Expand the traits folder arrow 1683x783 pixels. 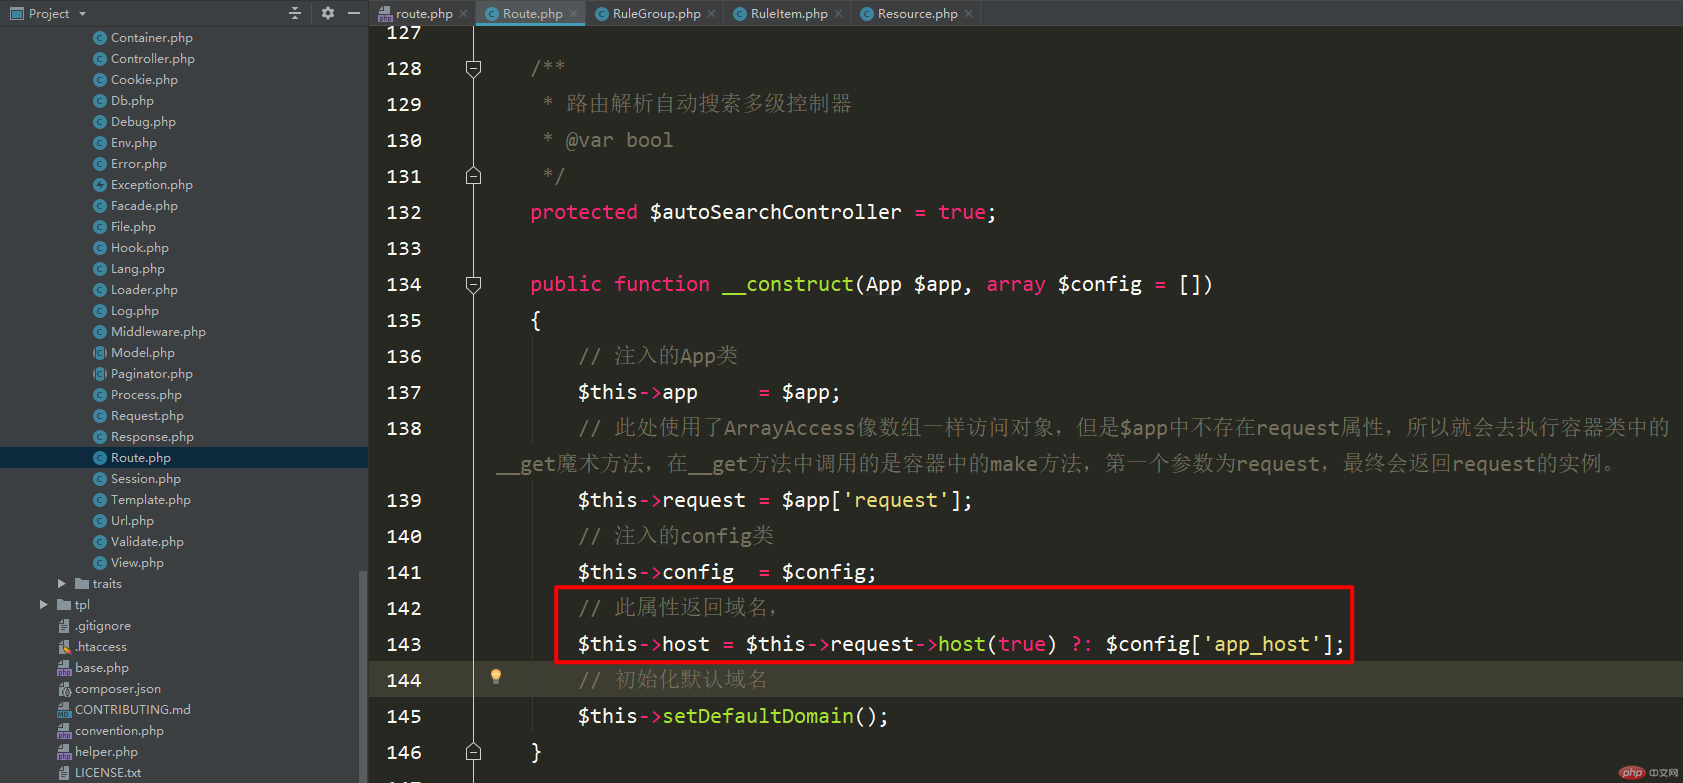(x=61, y=584)
